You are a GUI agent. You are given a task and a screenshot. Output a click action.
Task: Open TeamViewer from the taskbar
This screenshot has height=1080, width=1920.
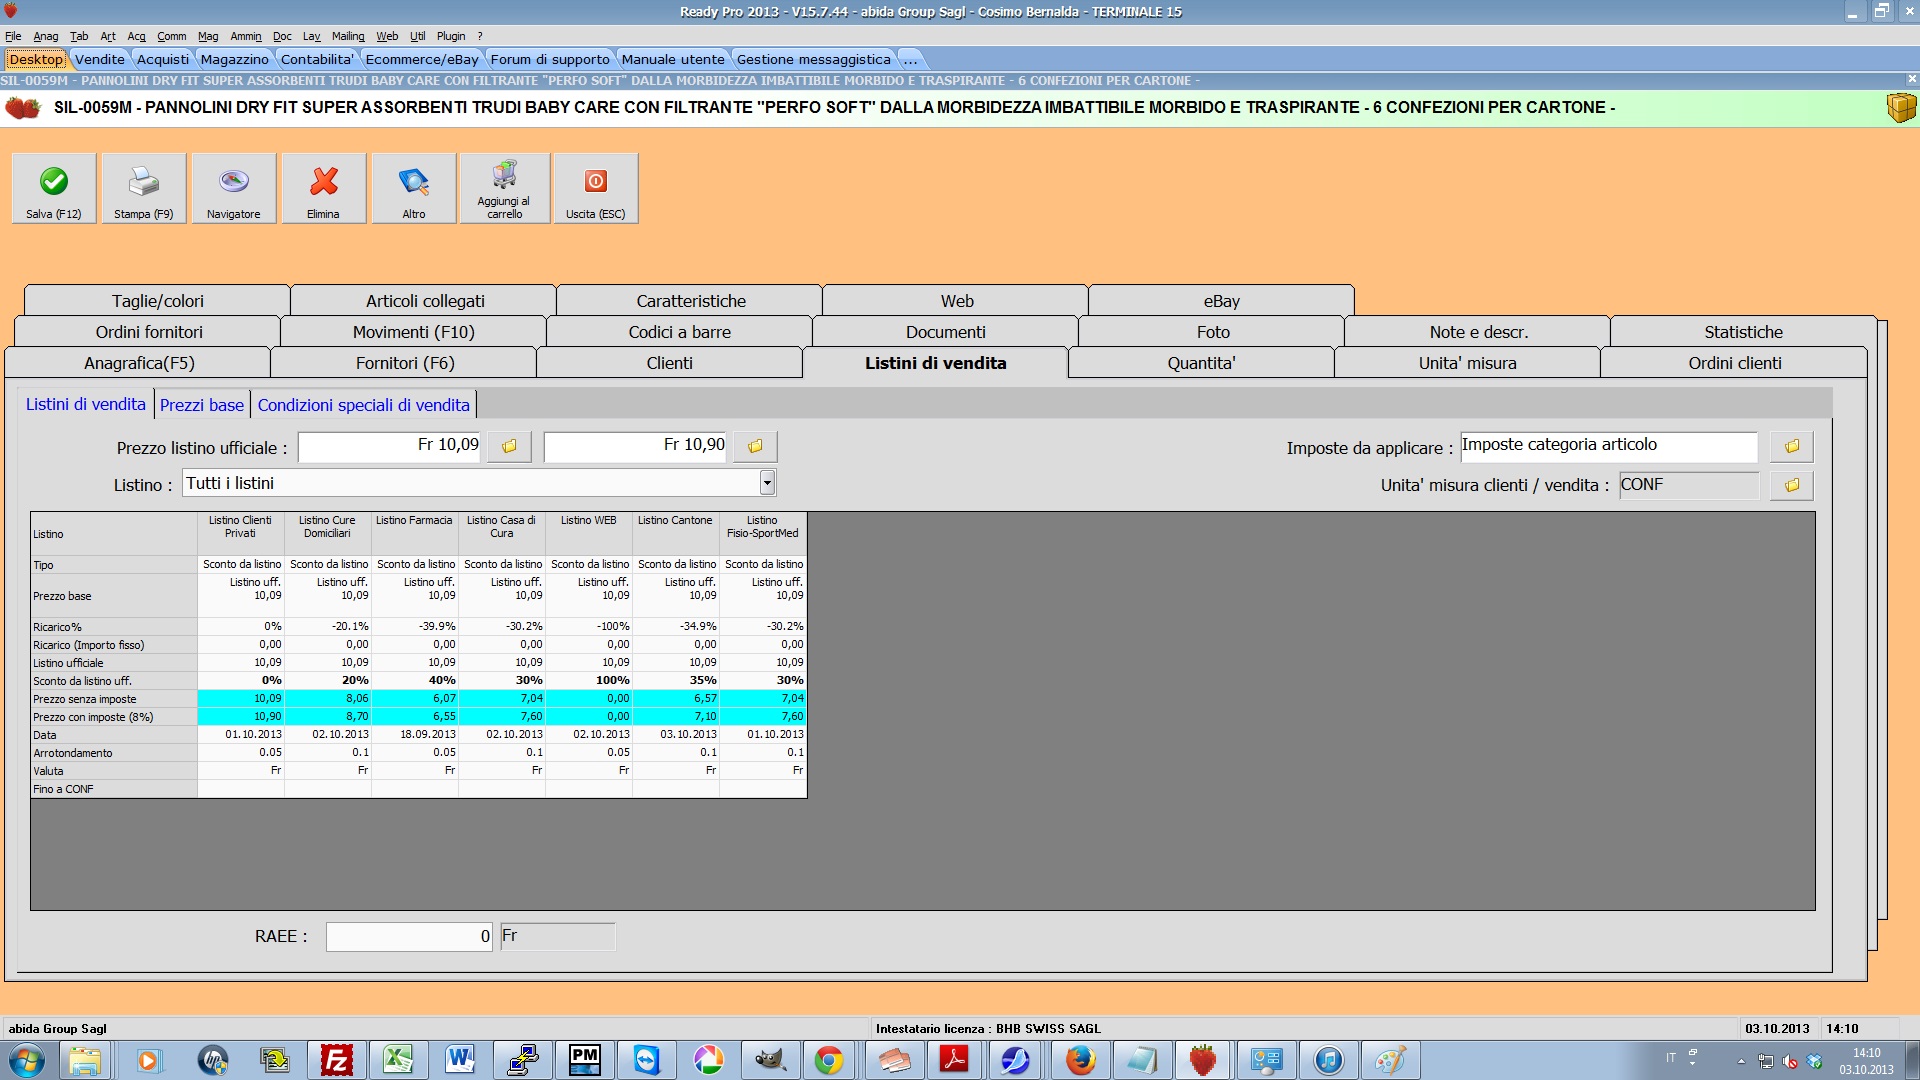coord(646,1060)
